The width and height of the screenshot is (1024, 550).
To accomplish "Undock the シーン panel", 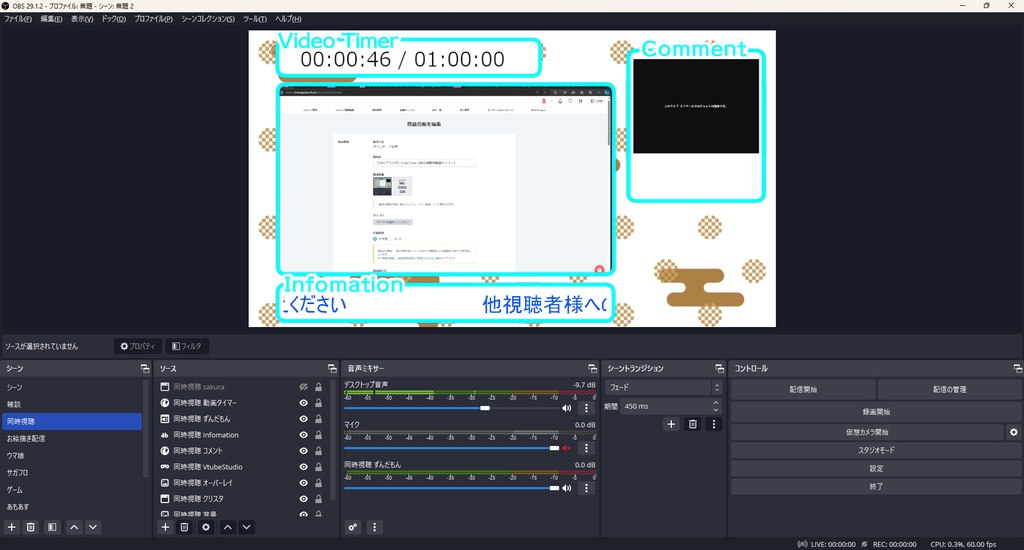I will point(144,368).
